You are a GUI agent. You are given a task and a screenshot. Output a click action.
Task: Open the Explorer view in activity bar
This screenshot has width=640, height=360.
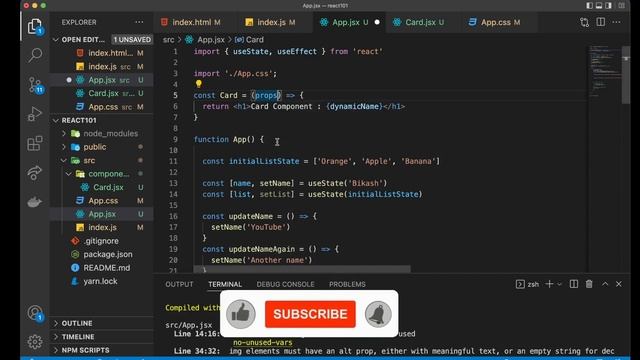click(x=35, y=27)
